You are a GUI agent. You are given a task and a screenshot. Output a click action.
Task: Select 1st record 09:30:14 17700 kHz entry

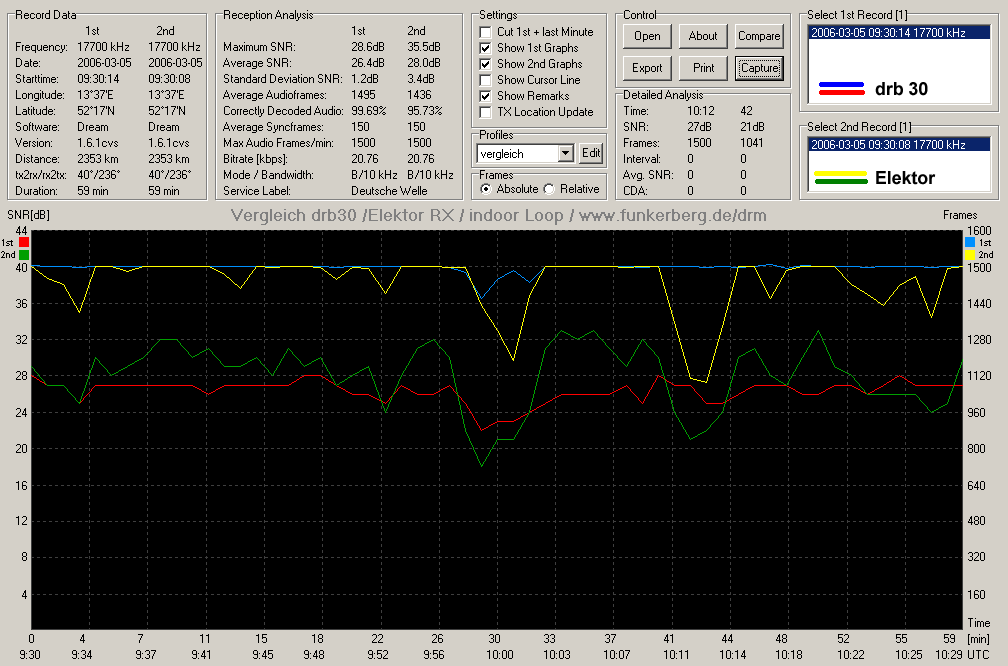[898, 33]
